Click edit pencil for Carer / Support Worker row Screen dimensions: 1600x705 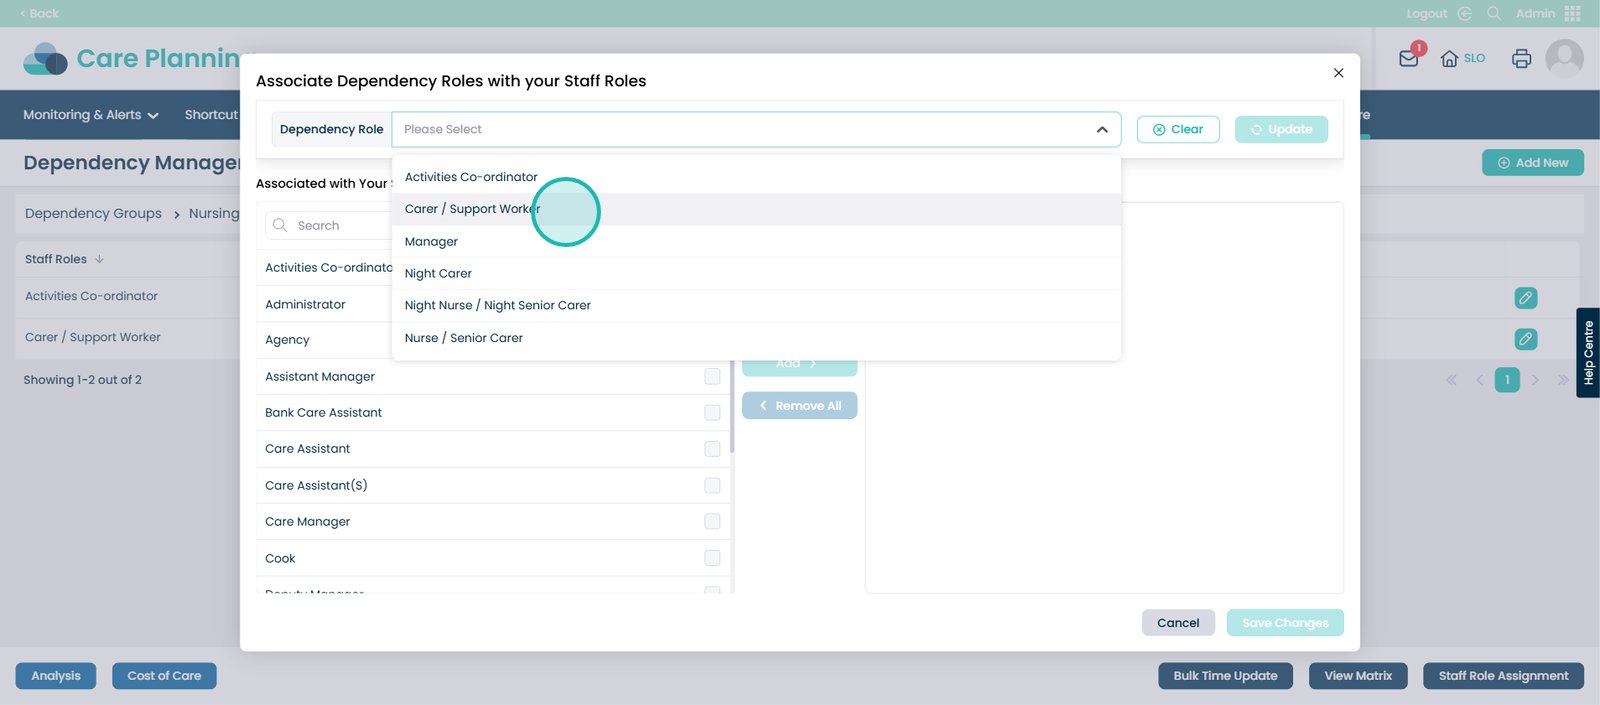click(x=1525, y=339)
